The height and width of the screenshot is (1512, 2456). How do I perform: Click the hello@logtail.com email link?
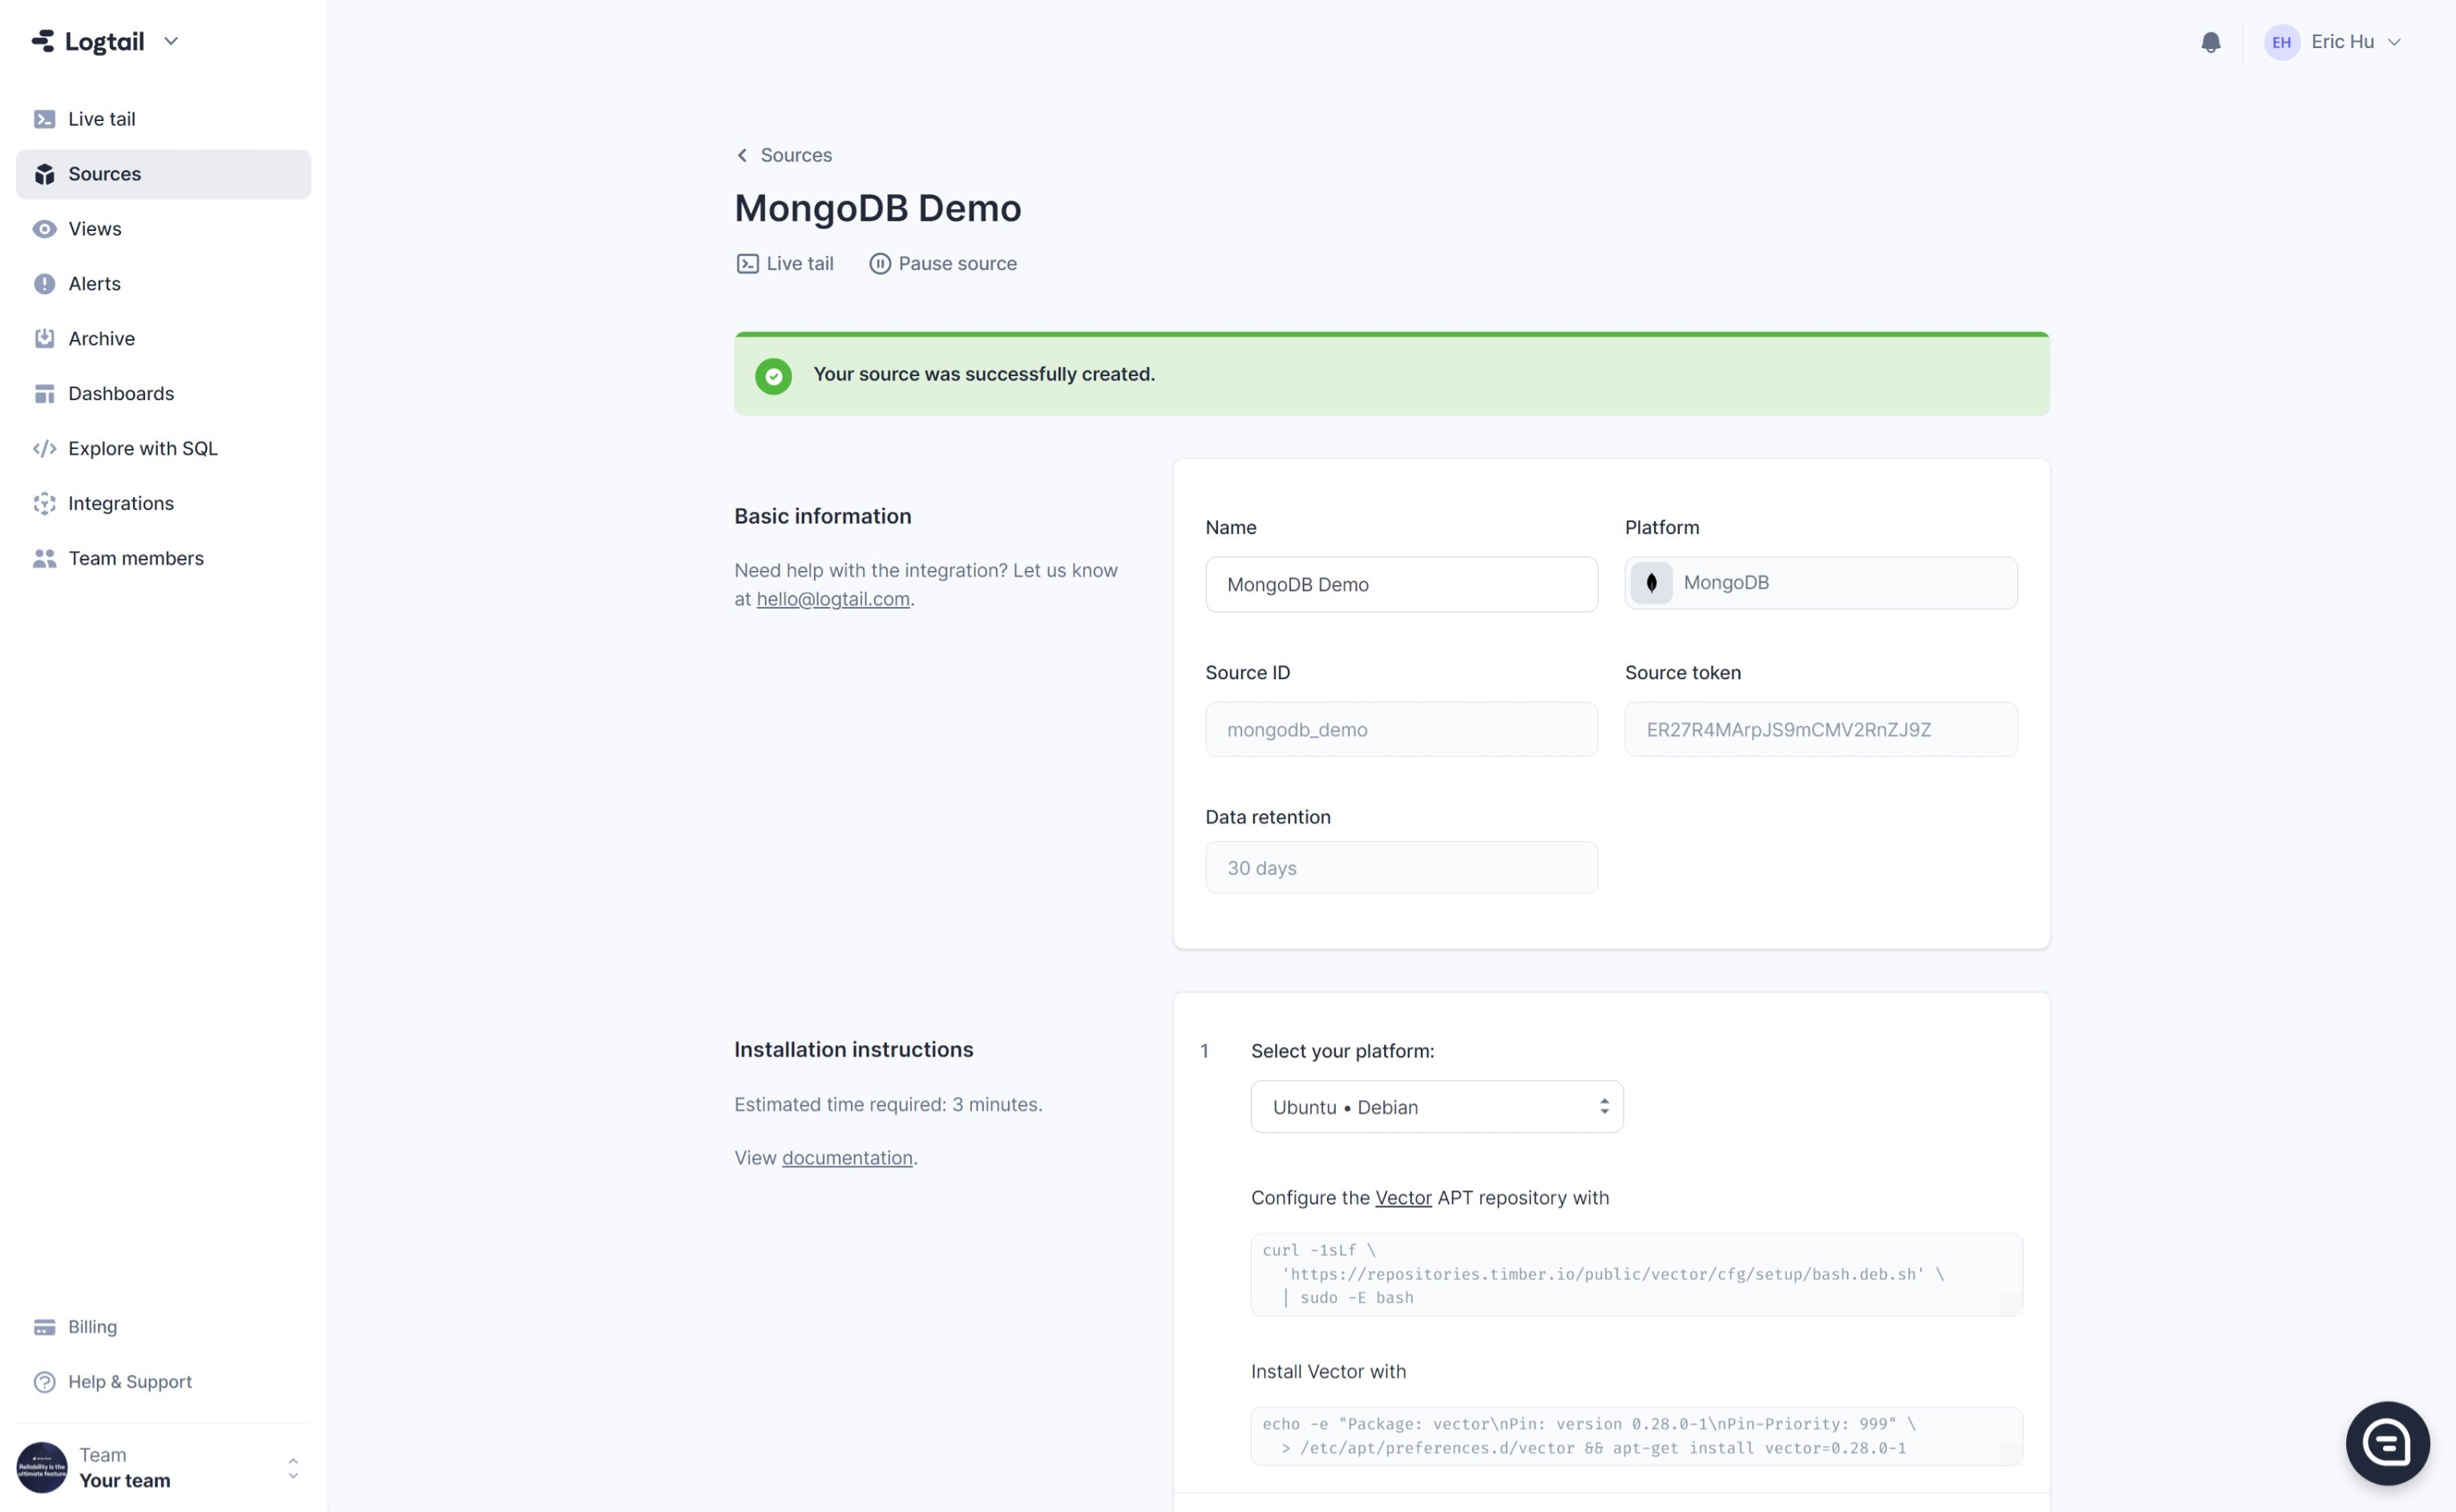(x=832, y=599)
